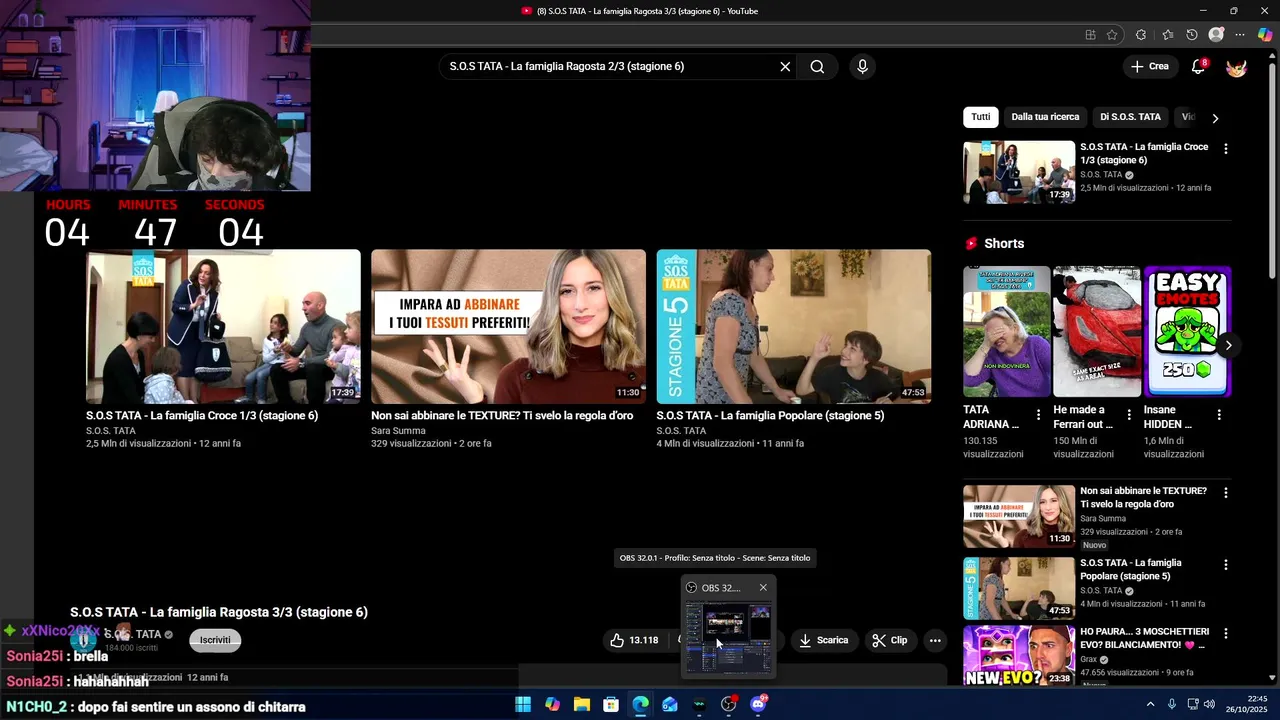Start voice search with microphone icon
Viewport: 1280px width, 720px height.
[862, 67]
